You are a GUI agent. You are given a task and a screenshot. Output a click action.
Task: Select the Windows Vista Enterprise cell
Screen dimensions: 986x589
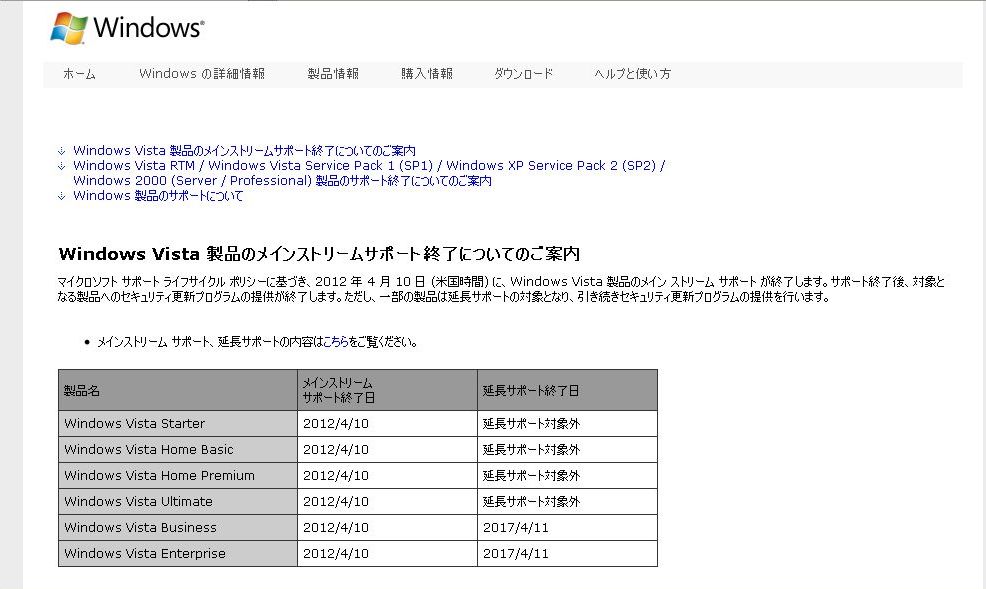point(178,554)
